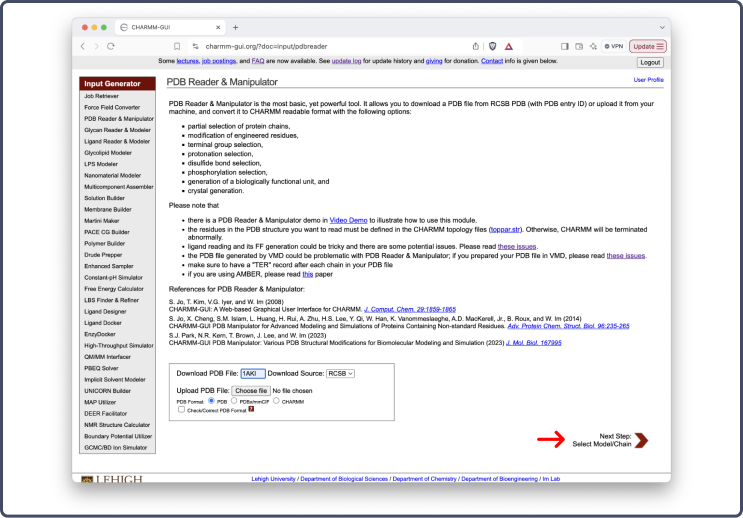Click the help icon beside Check/Correct PDB Format
743x518 pixels.
(x=250, y=409)
